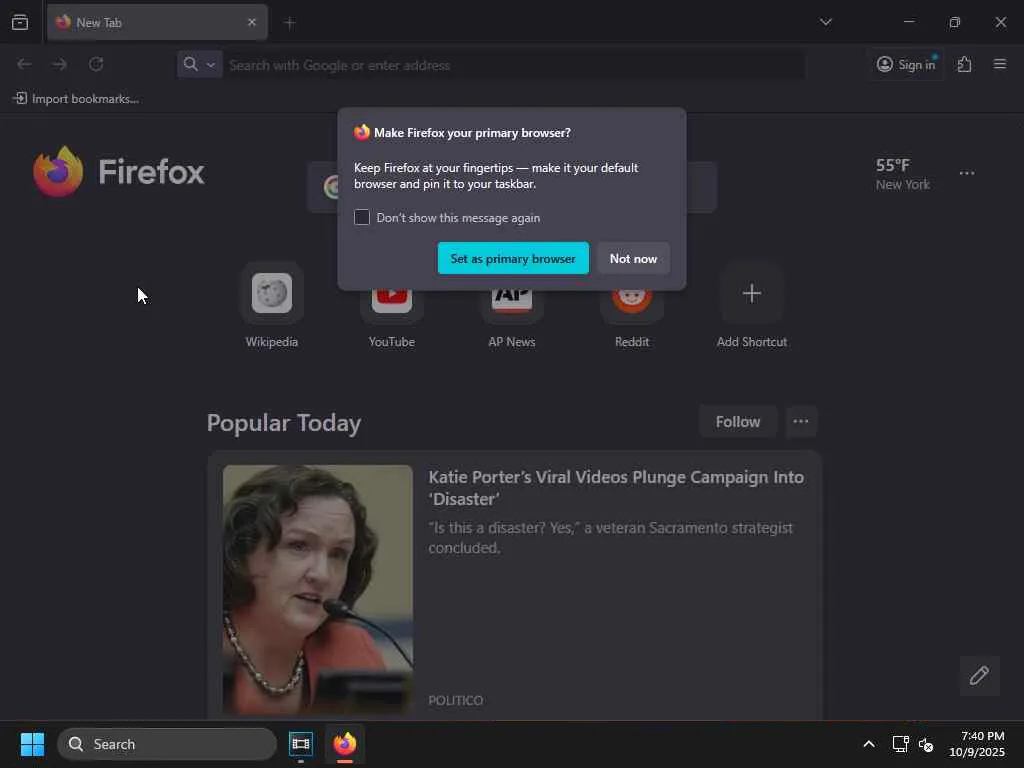Viewport: 1024px width, 768px height.
Task: Show hidden system tray icons
Action: tap(869, 744)
